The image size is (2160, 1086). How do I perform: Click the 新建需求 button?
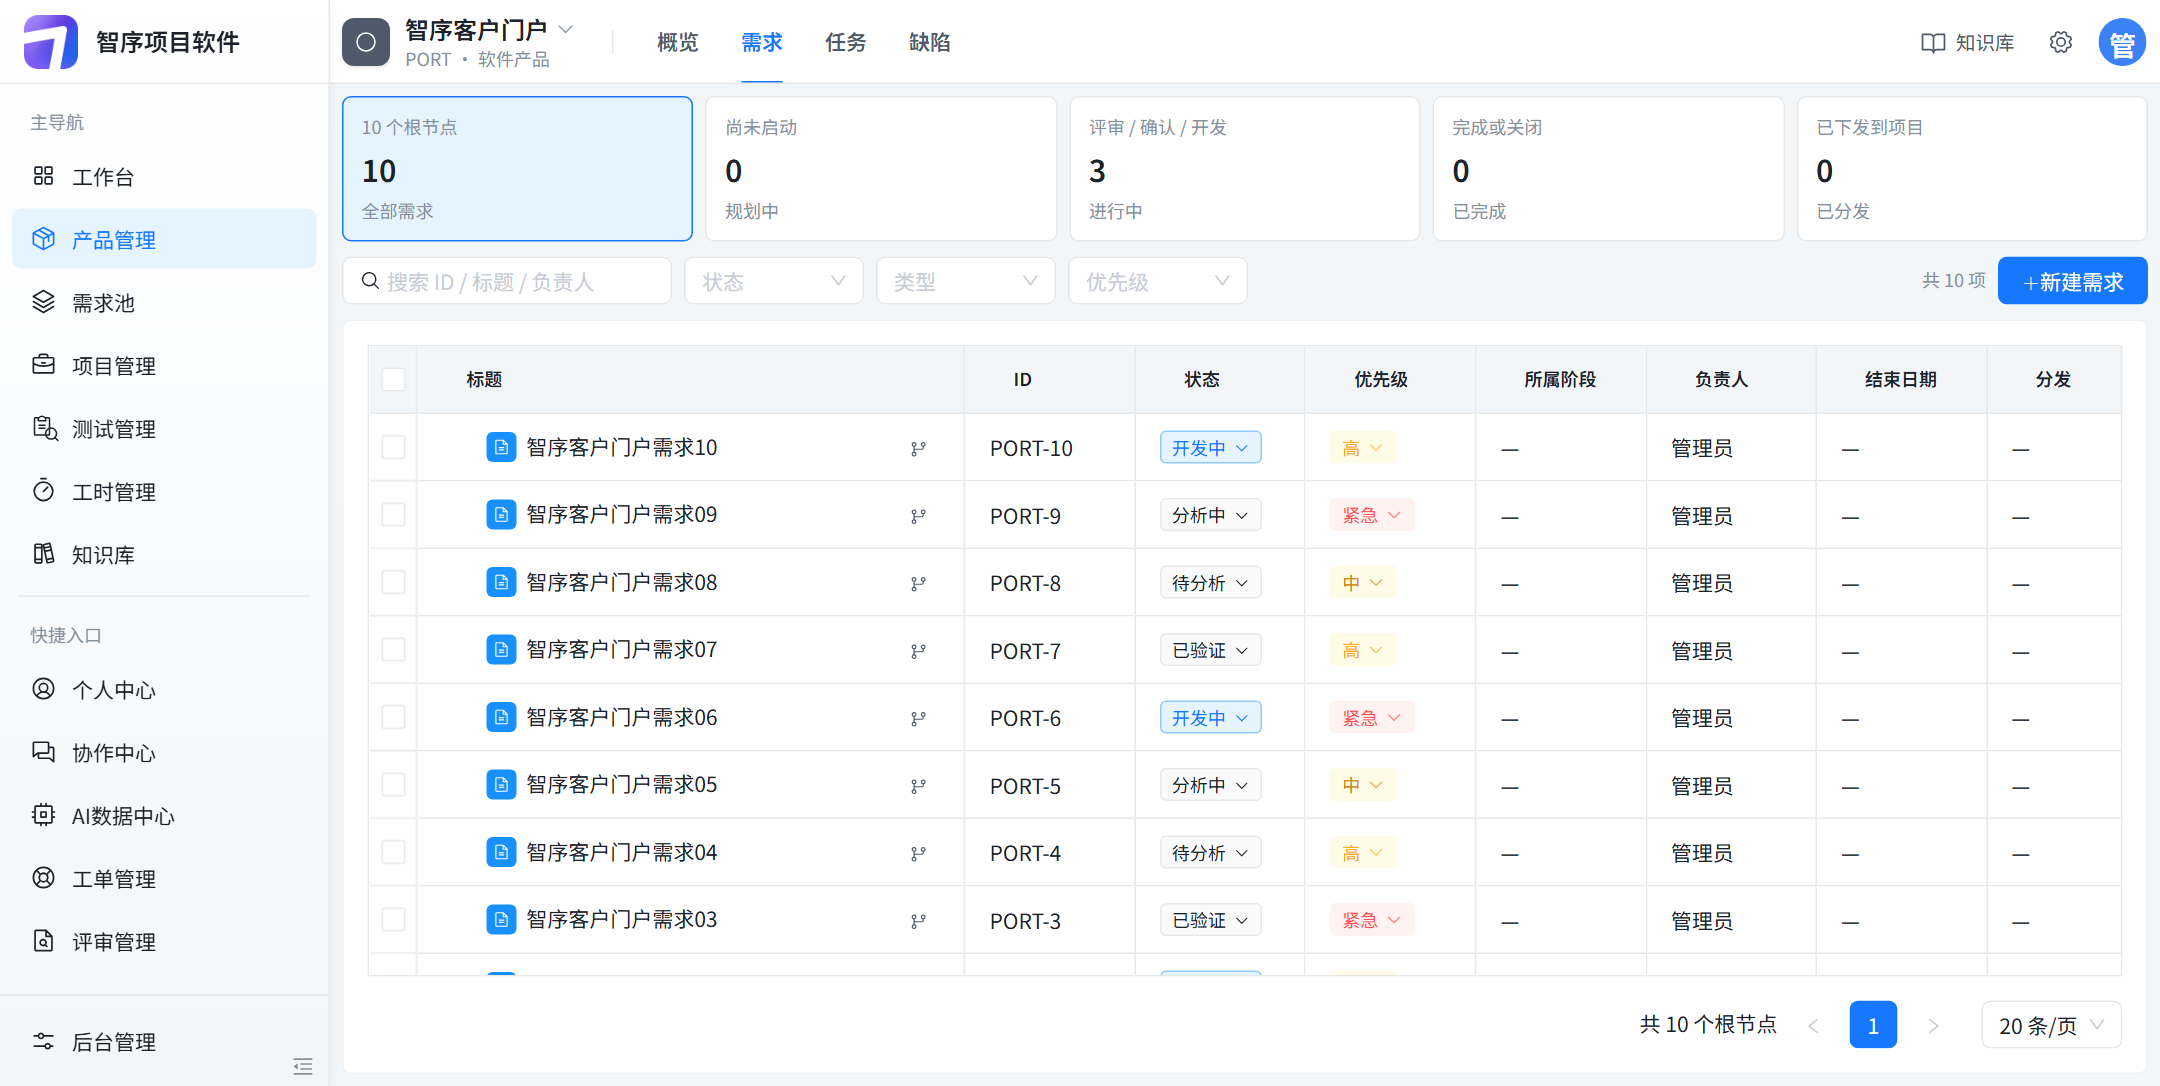[x=2072, y=281]
